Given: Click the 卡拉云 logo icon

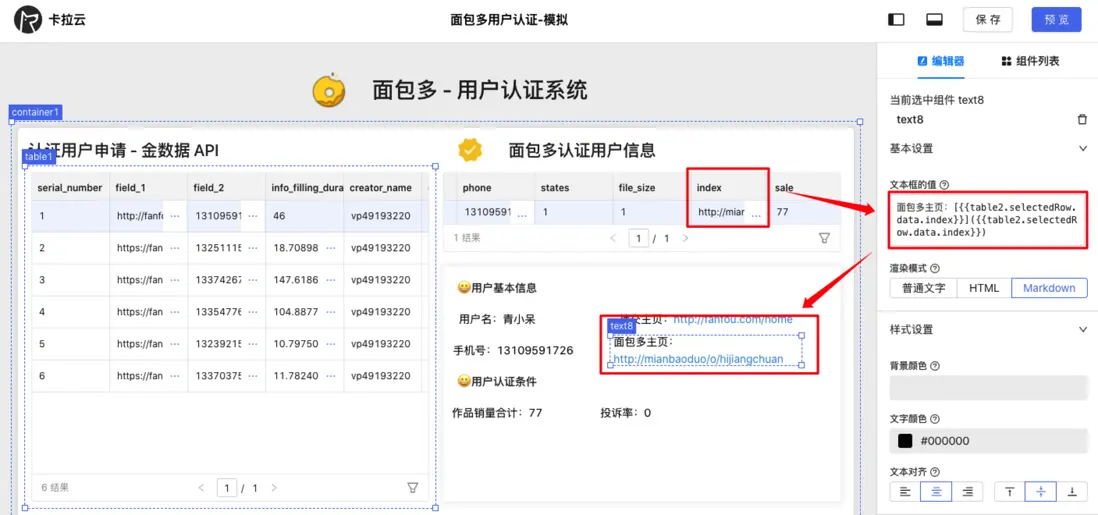Looking at the screenshot, I should coord(28,20).
